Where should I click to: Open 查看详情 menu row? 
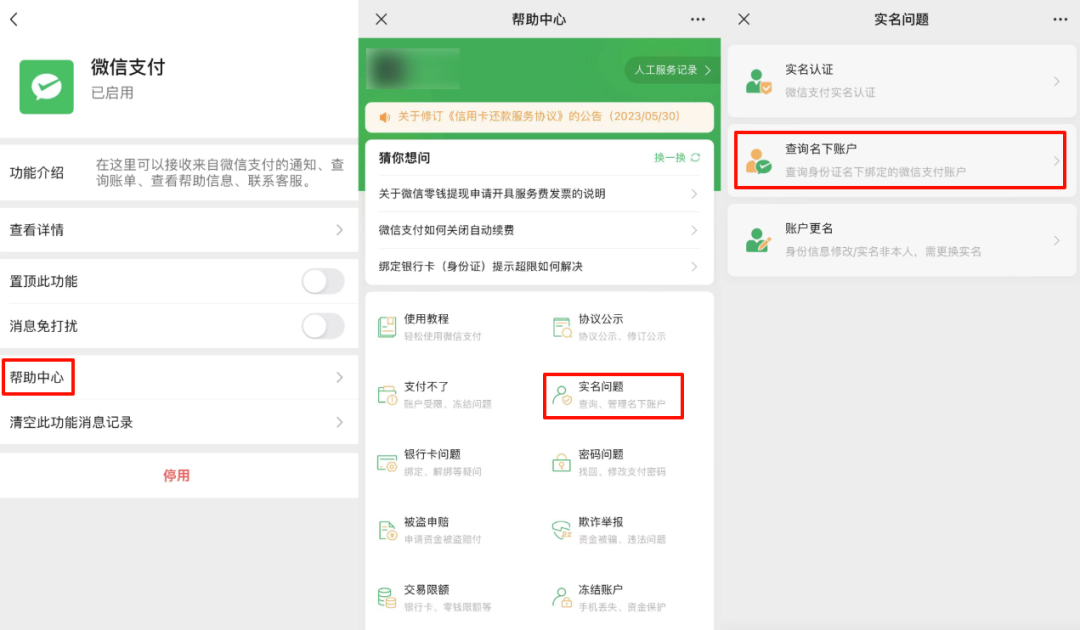point(179,230)
